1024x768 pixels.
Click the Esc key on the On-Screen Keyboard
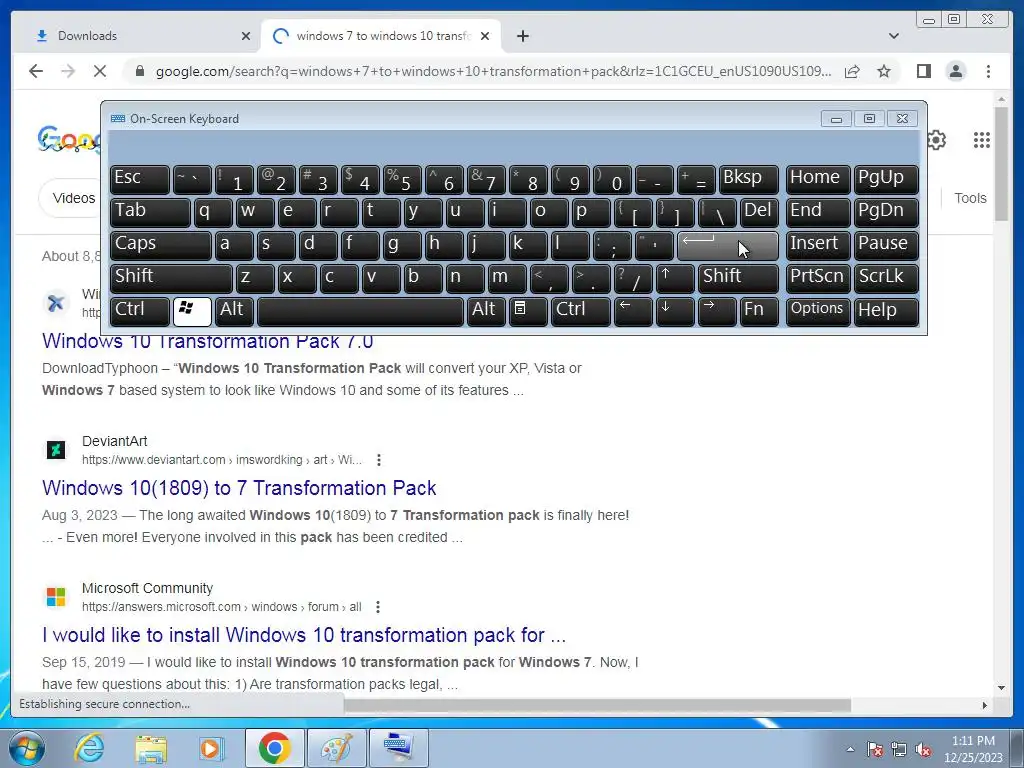coord(140,179)
